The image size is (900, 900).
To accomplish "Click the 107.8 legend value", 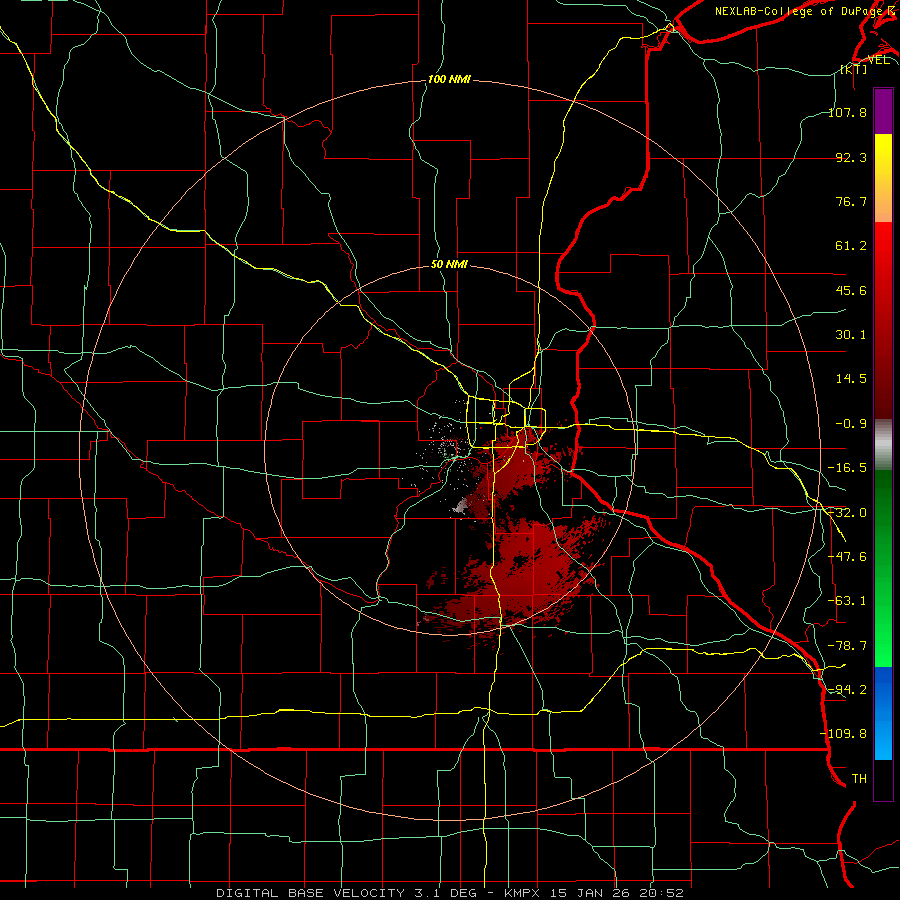I will click(x=848, y=112).
